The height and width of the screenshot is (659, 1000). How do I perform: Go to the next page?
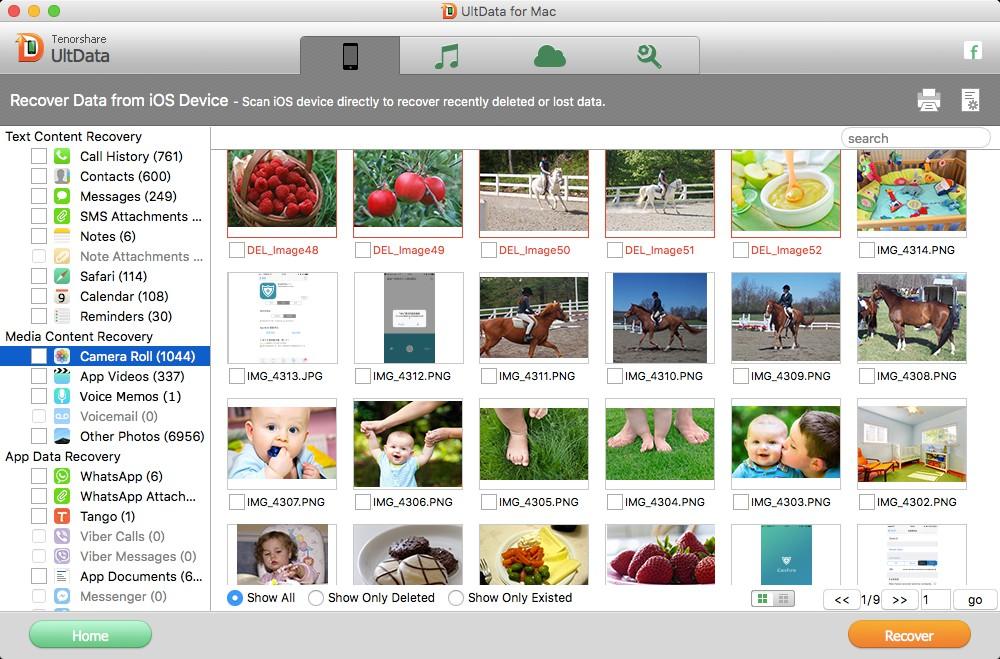click(899, 600)
